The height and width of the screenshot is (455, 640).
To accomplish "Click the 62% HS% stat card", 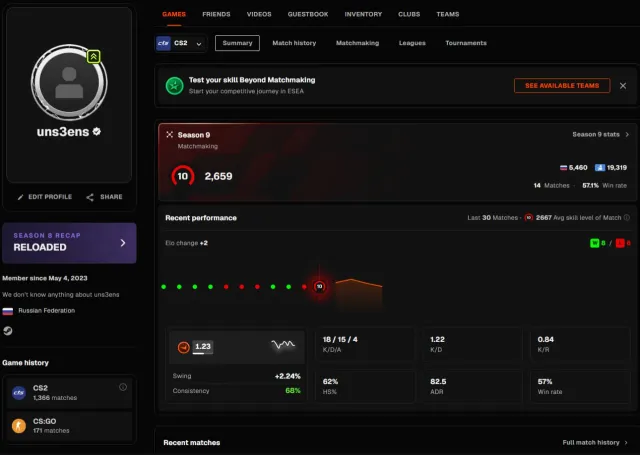I will (364, 386).
